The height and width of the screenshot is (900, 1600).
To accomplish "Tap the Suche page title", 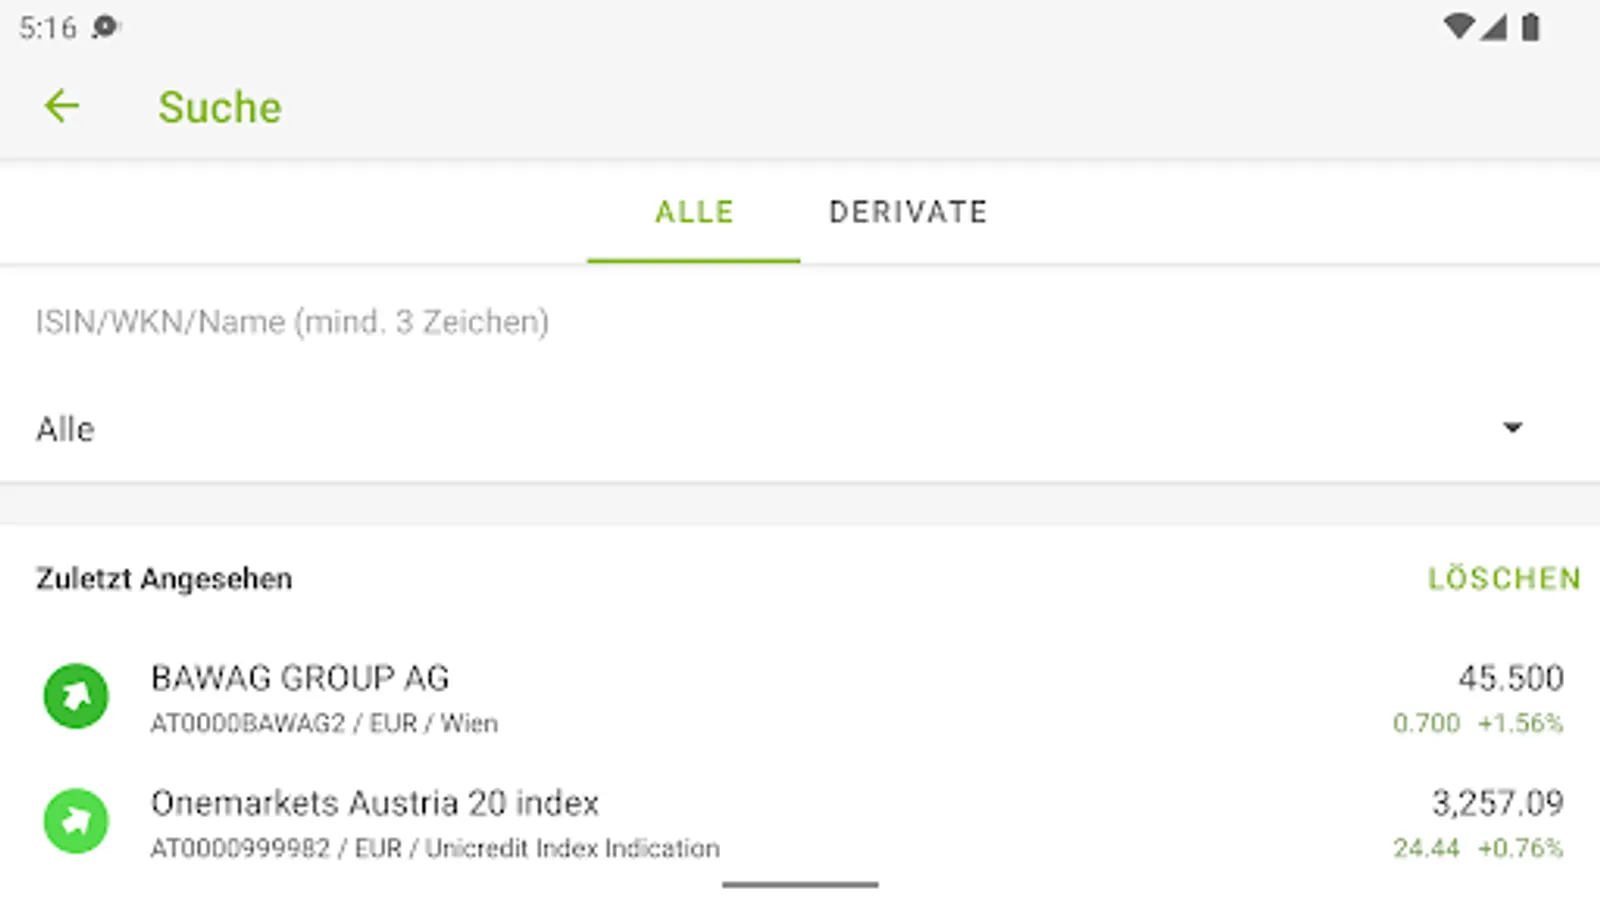I will (x=220, y=107).
